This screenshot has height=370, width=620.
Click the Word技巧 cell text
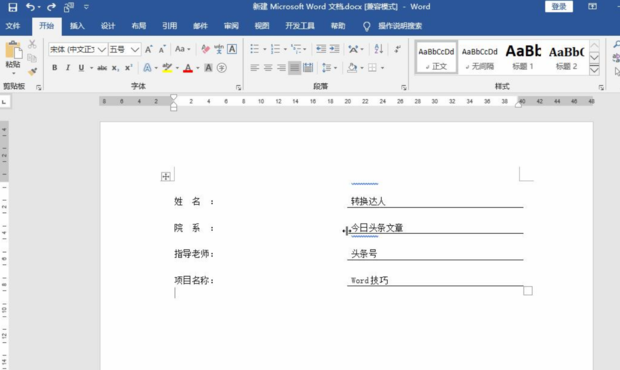369,280
